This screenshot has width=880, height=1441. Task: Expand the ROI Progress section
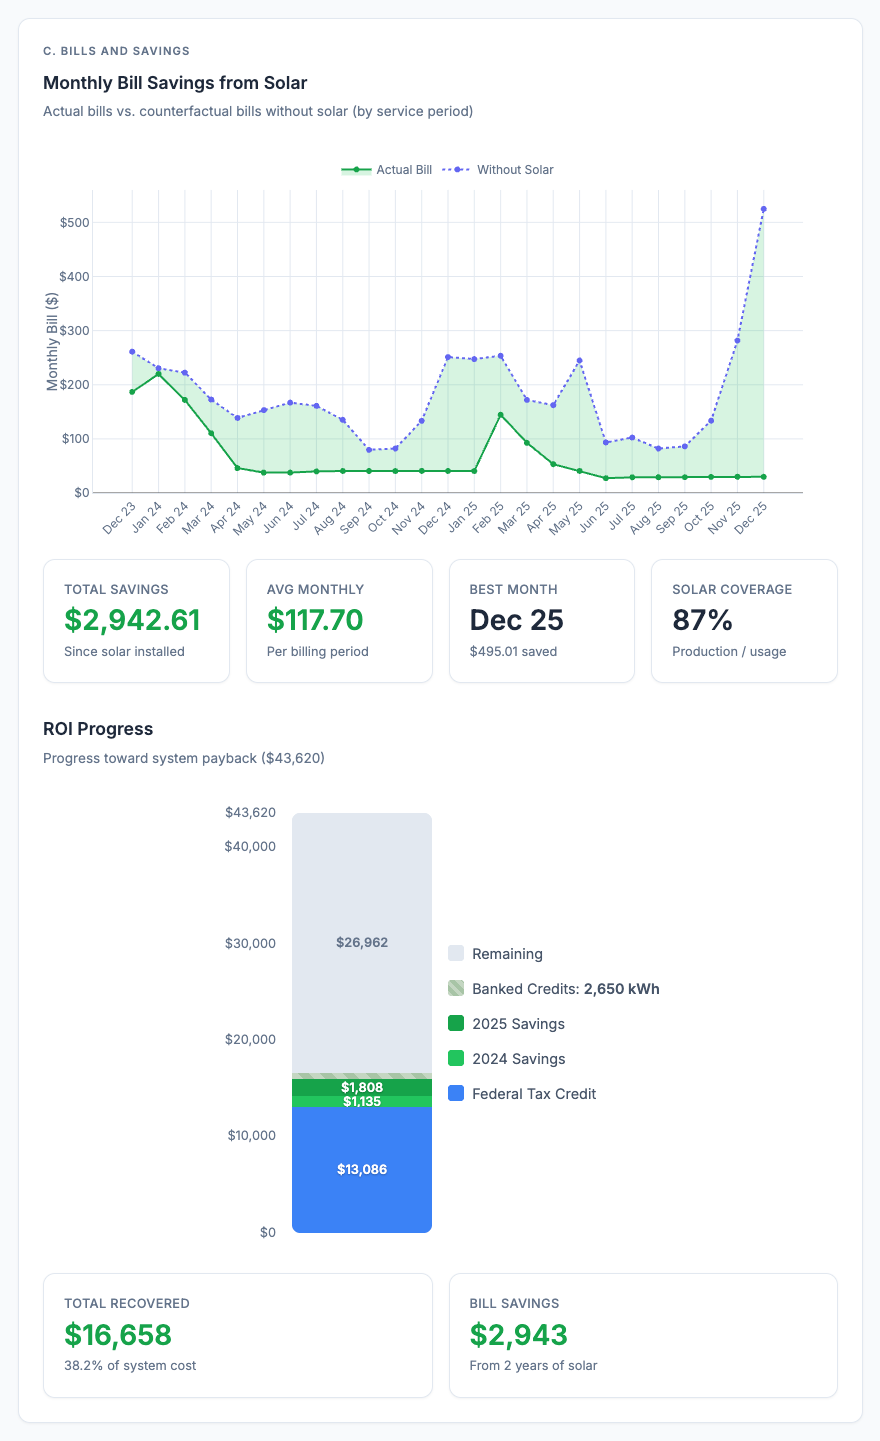click(98, 729)
